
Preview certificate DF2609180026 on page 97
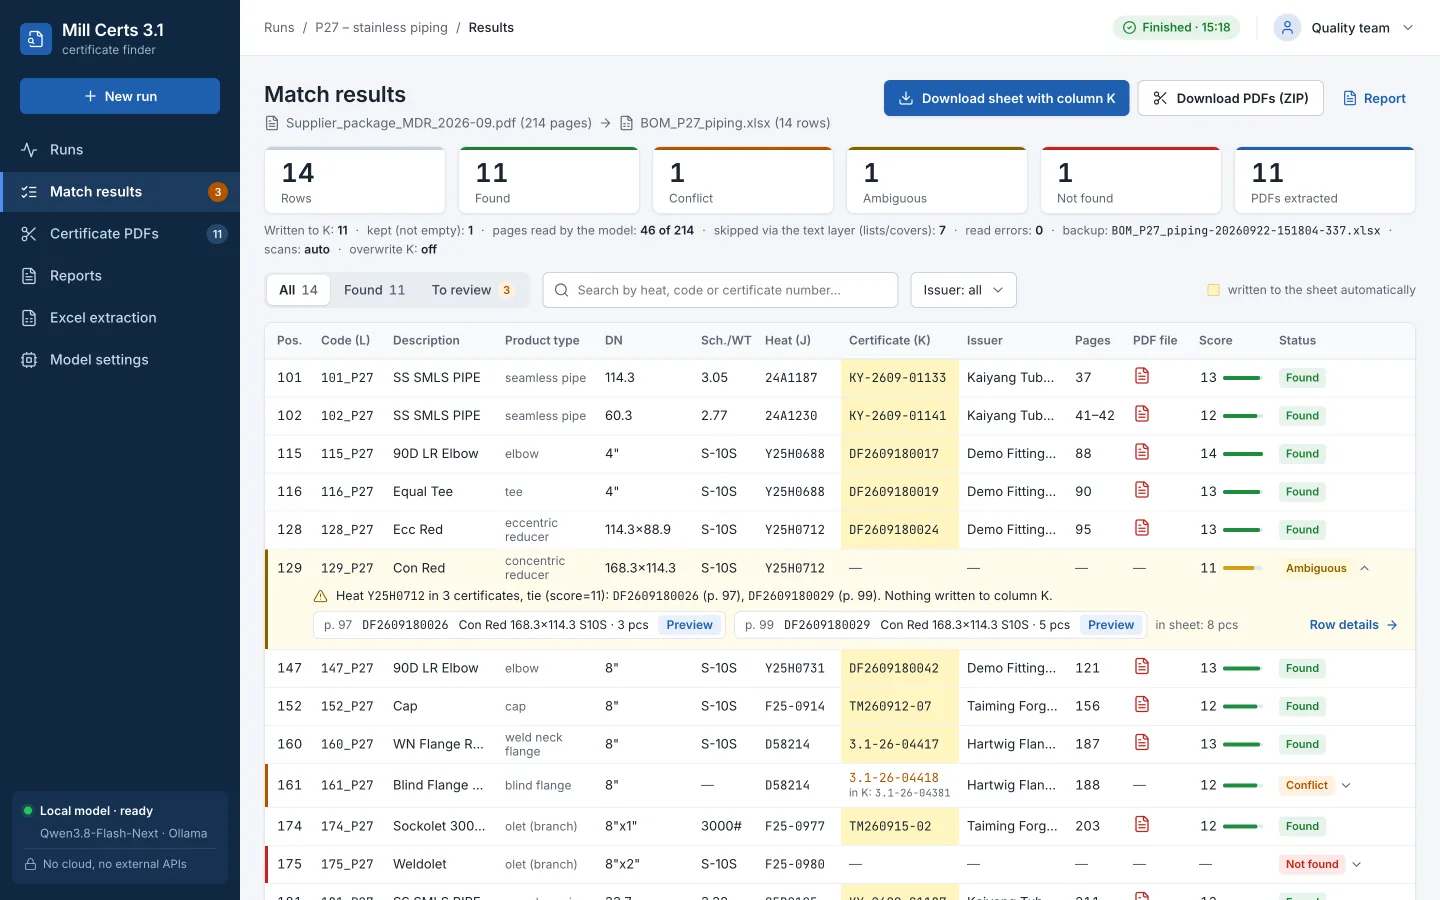coord(690,625)
